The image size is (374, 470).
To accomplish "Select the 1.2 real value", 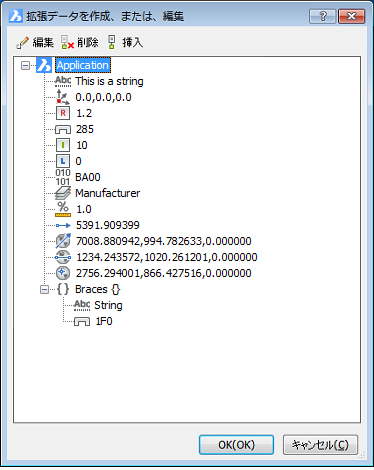I will click(x=84, y=113).
